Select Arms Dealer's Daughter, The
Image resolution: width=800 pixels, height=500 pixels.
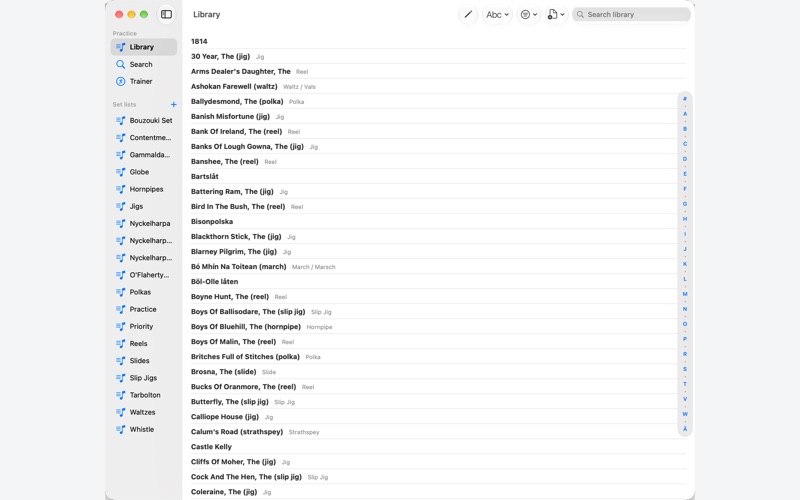click(438, 71)
